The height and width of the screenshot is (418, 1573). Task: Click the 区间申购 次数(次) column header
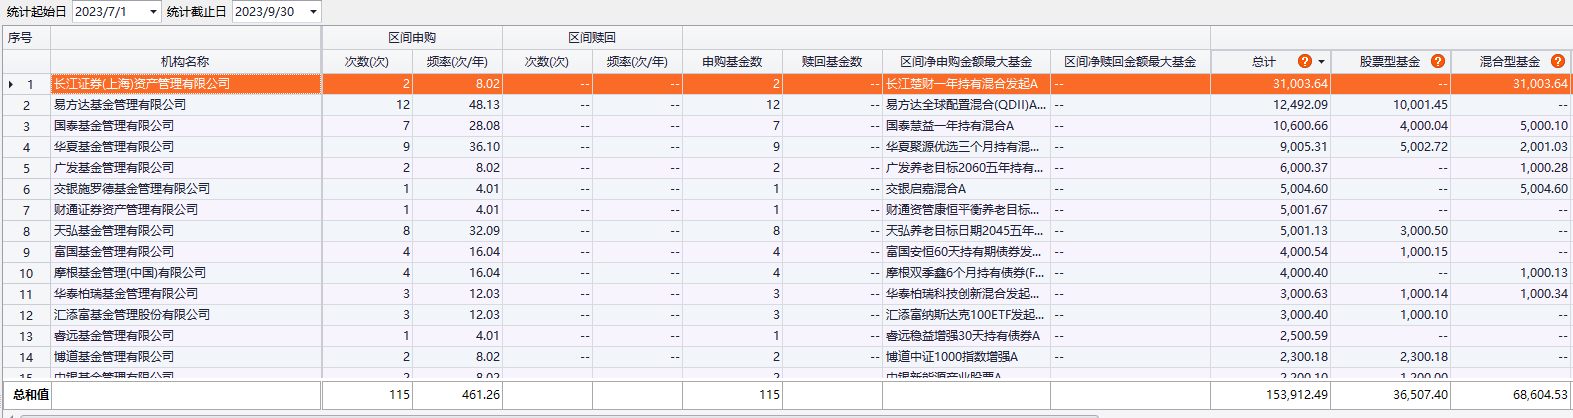(366, 61)
